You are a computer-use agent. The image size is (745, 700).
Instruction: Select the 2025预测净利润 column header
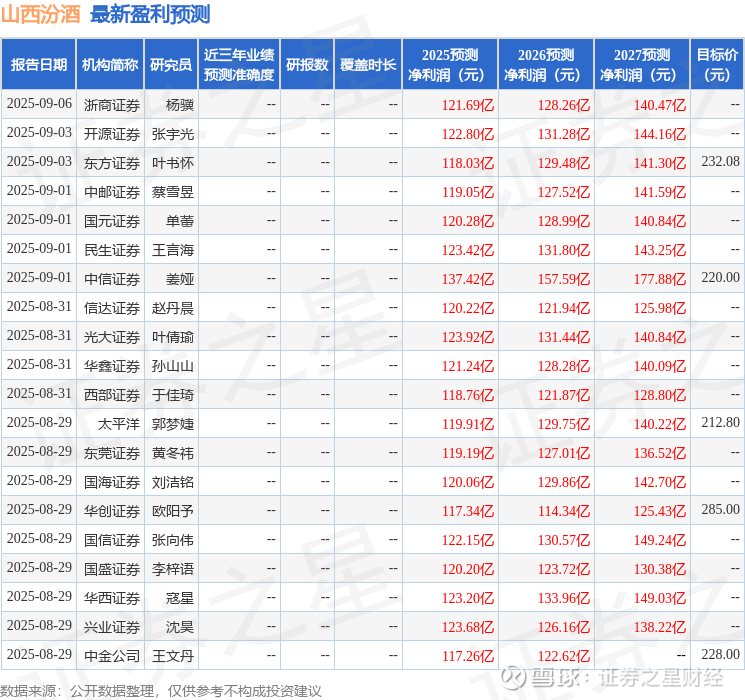[x=450, y=65]
